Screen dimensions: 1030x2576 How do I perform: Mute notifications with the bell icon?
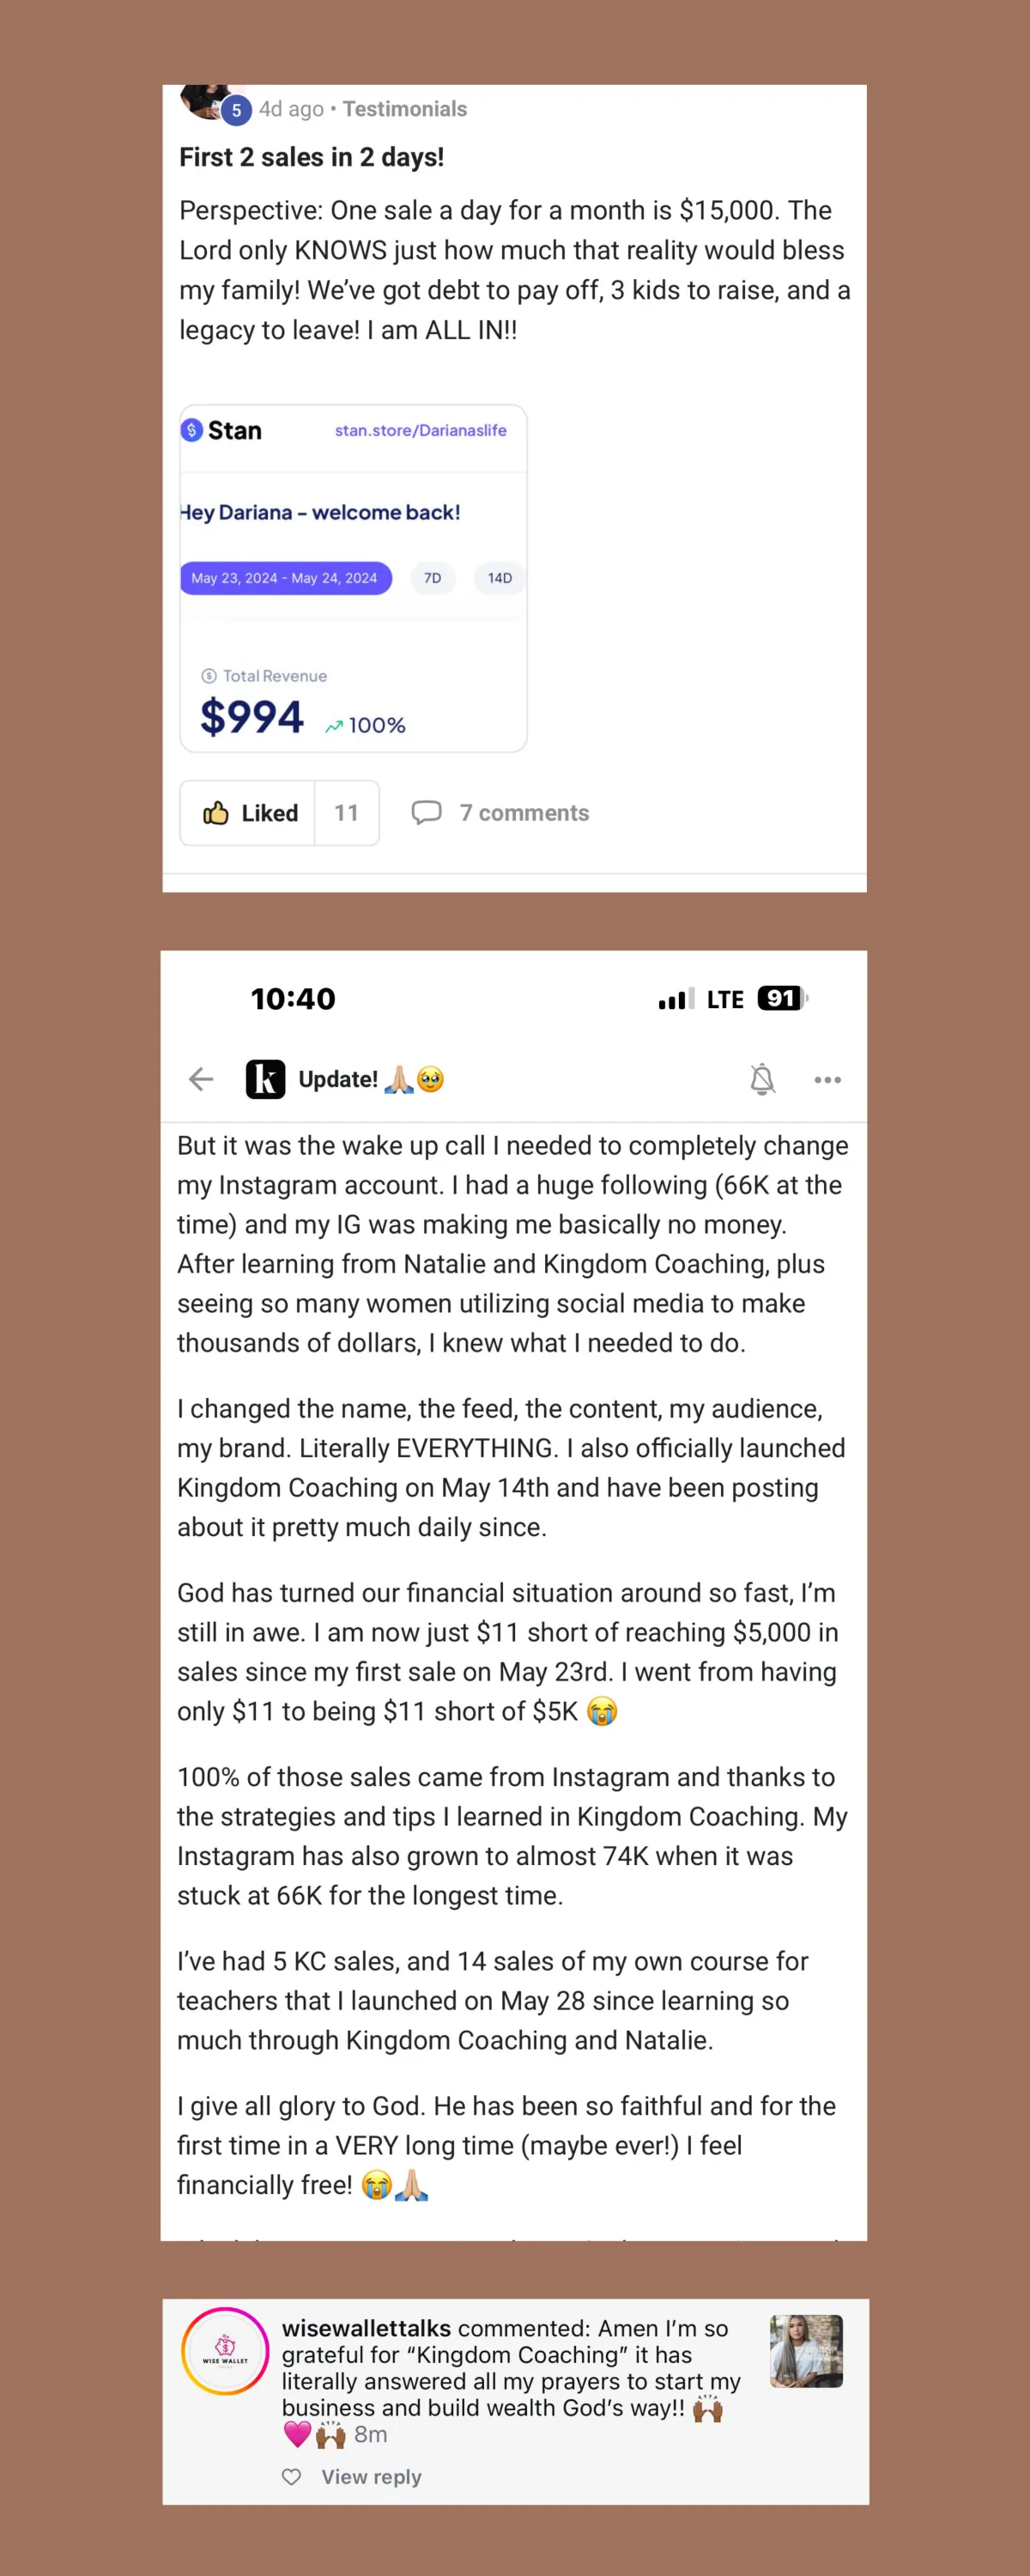[x=762, y=1079]
